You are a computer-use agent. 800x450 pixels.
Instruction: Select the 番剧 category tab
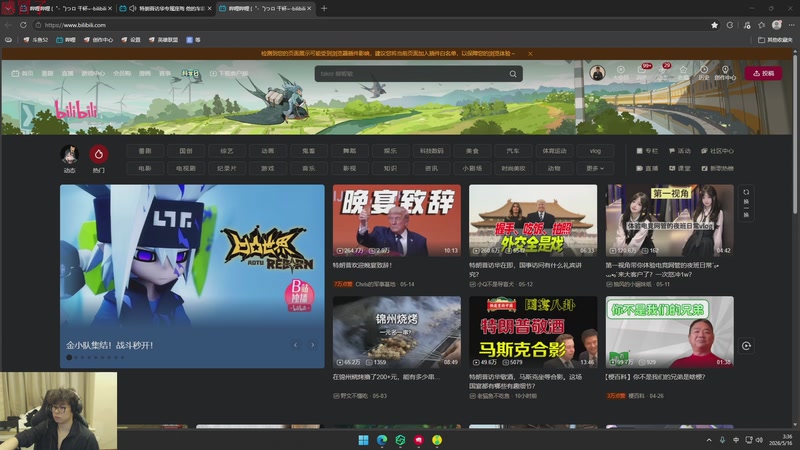click(x=145, y=151)
